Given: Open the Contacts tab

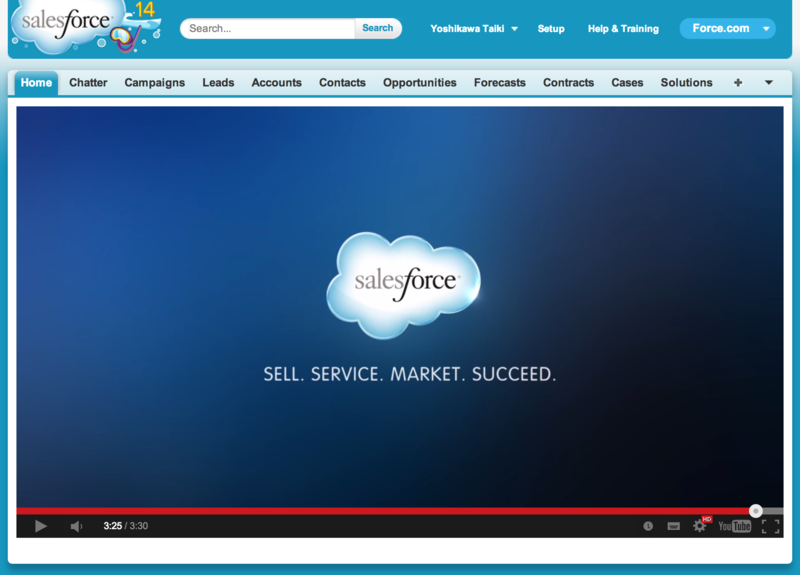Looking at the screenshot, I should click(x=342, y=83).
